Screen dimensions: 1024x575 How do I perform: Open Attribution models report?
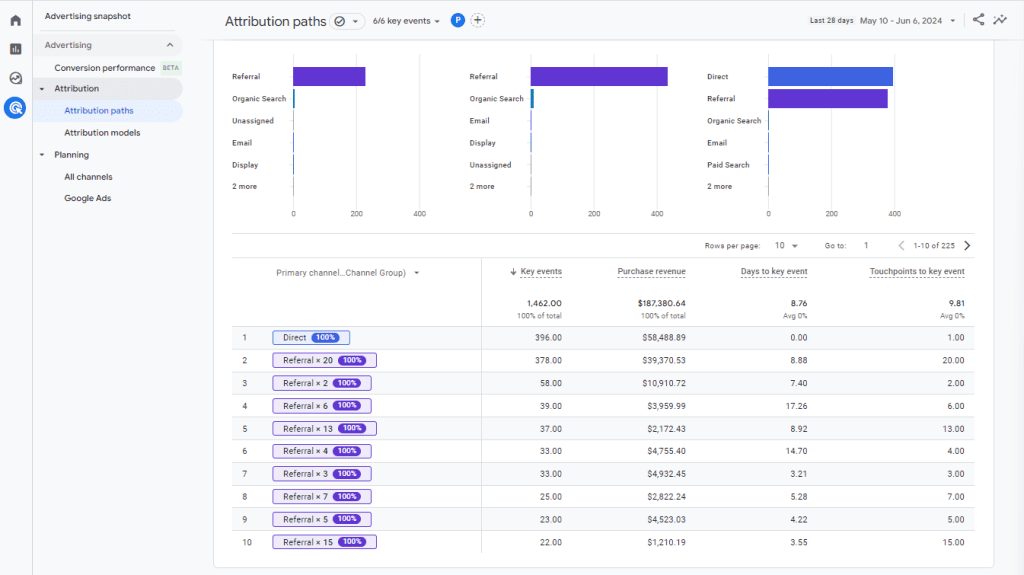pyautogui.click(x=102, y=133)
